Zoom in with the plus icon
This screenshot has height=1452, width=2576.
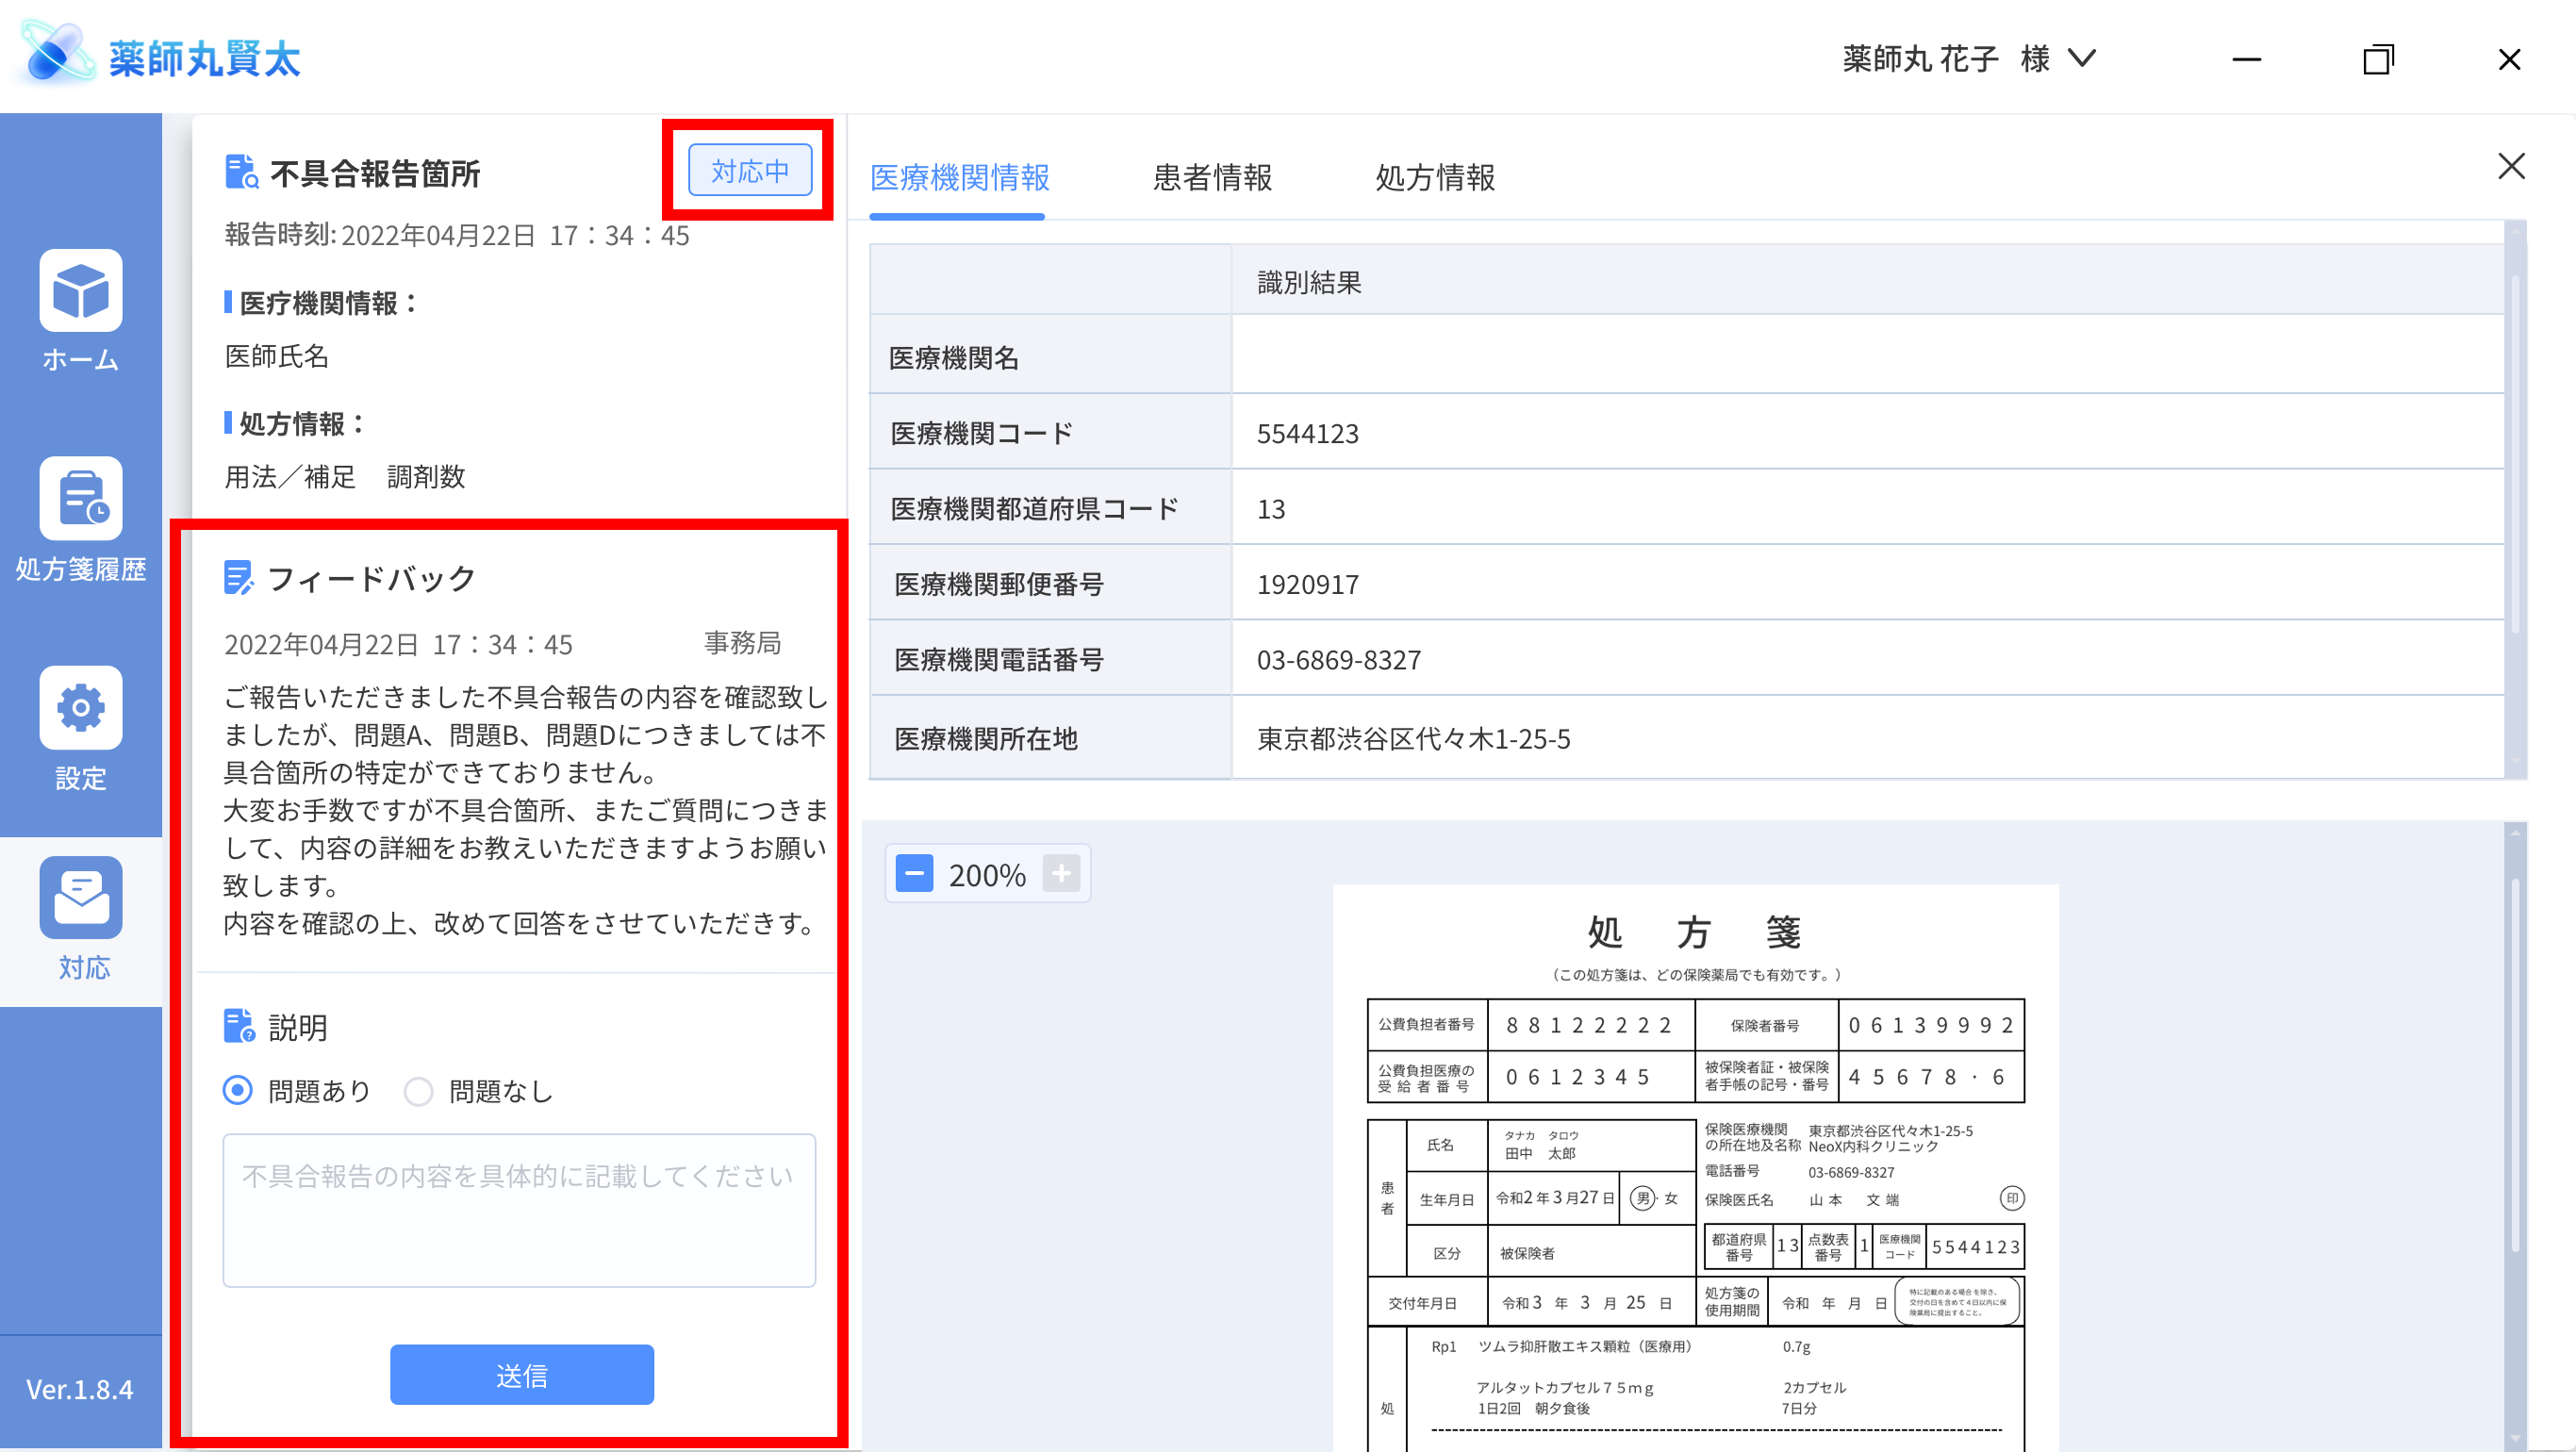pos(1061,873)
